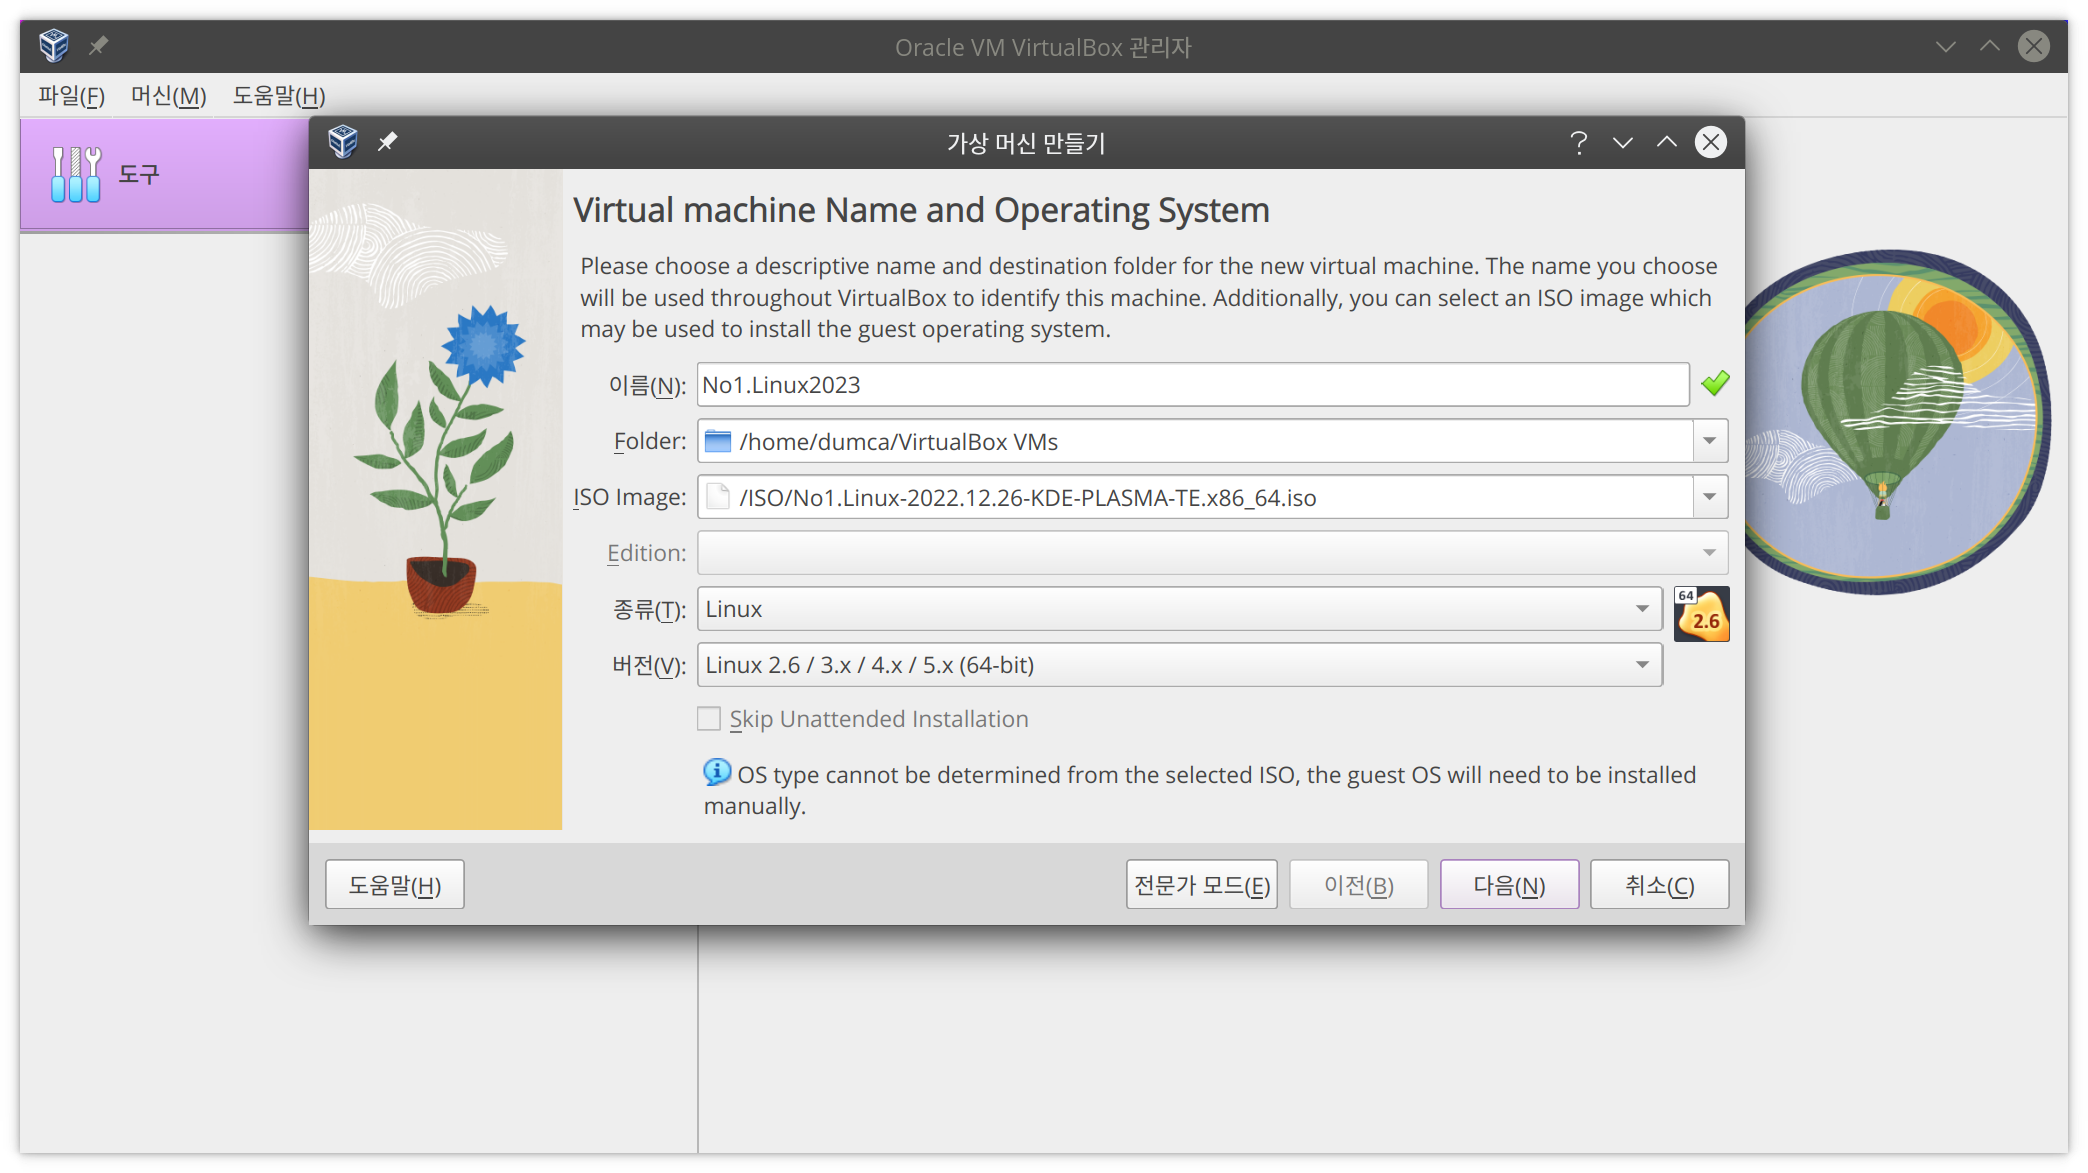This screenshot has width=2088, height=1173.
Task: Click the 도움말(H) button in the wizard
Action: point(395,885)
